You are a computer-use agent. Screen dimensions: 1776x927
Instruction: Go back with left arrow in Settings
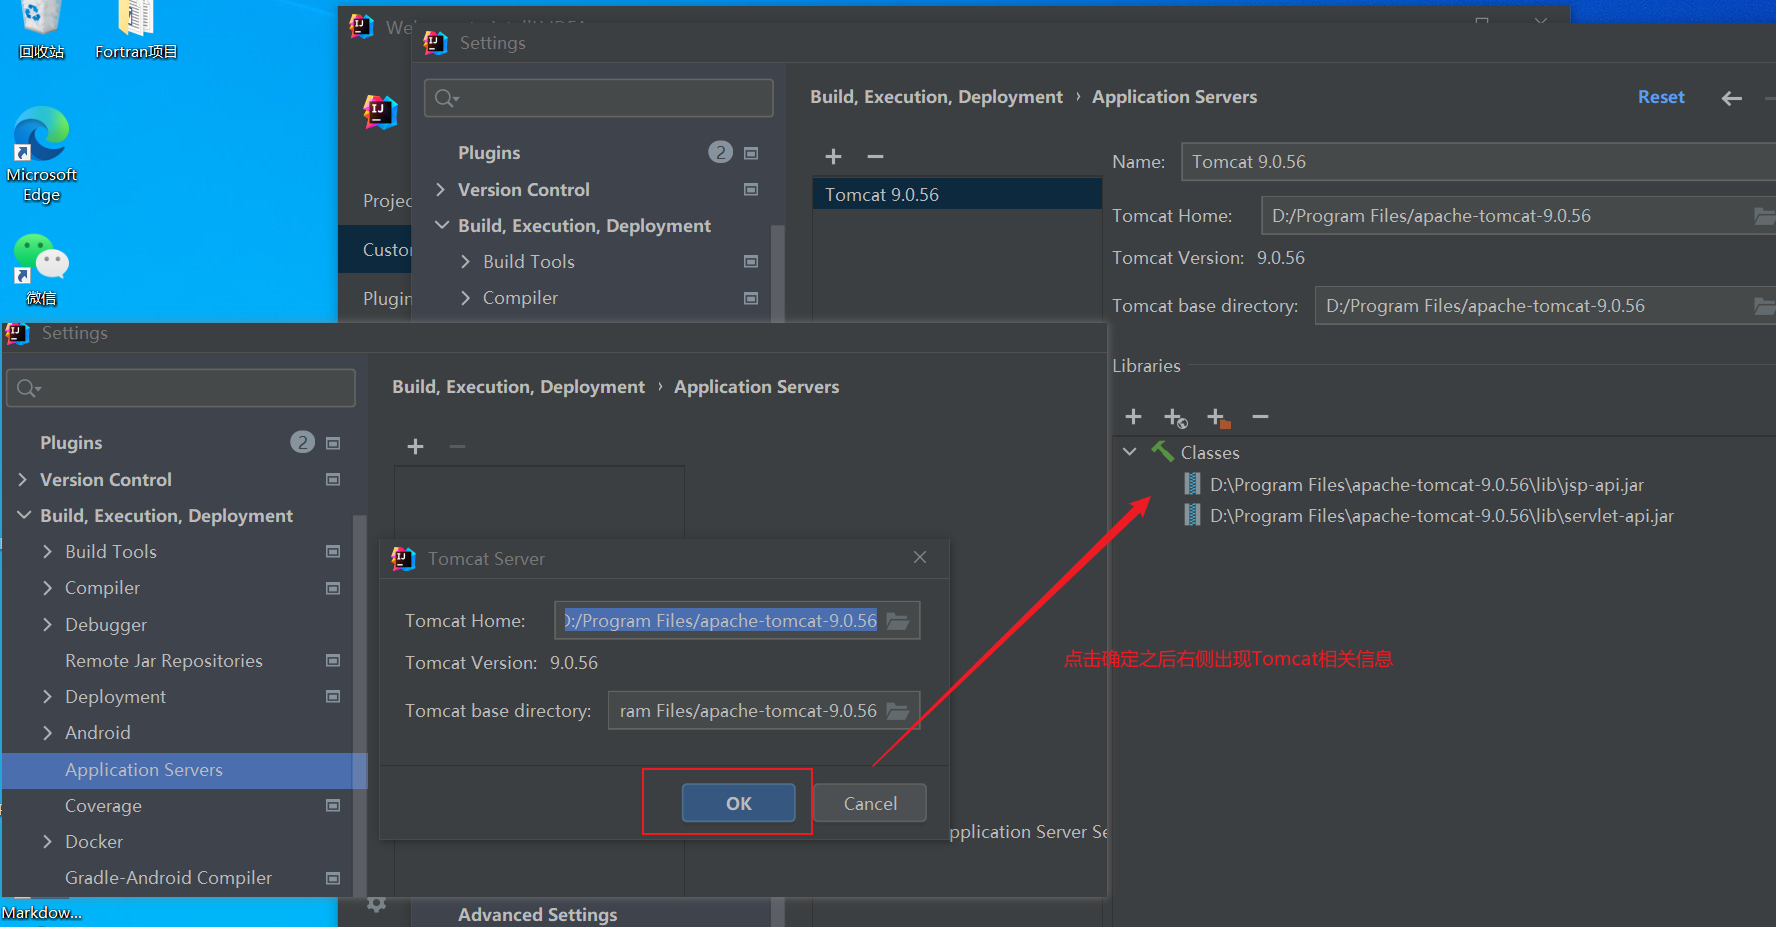(1732, 98)
